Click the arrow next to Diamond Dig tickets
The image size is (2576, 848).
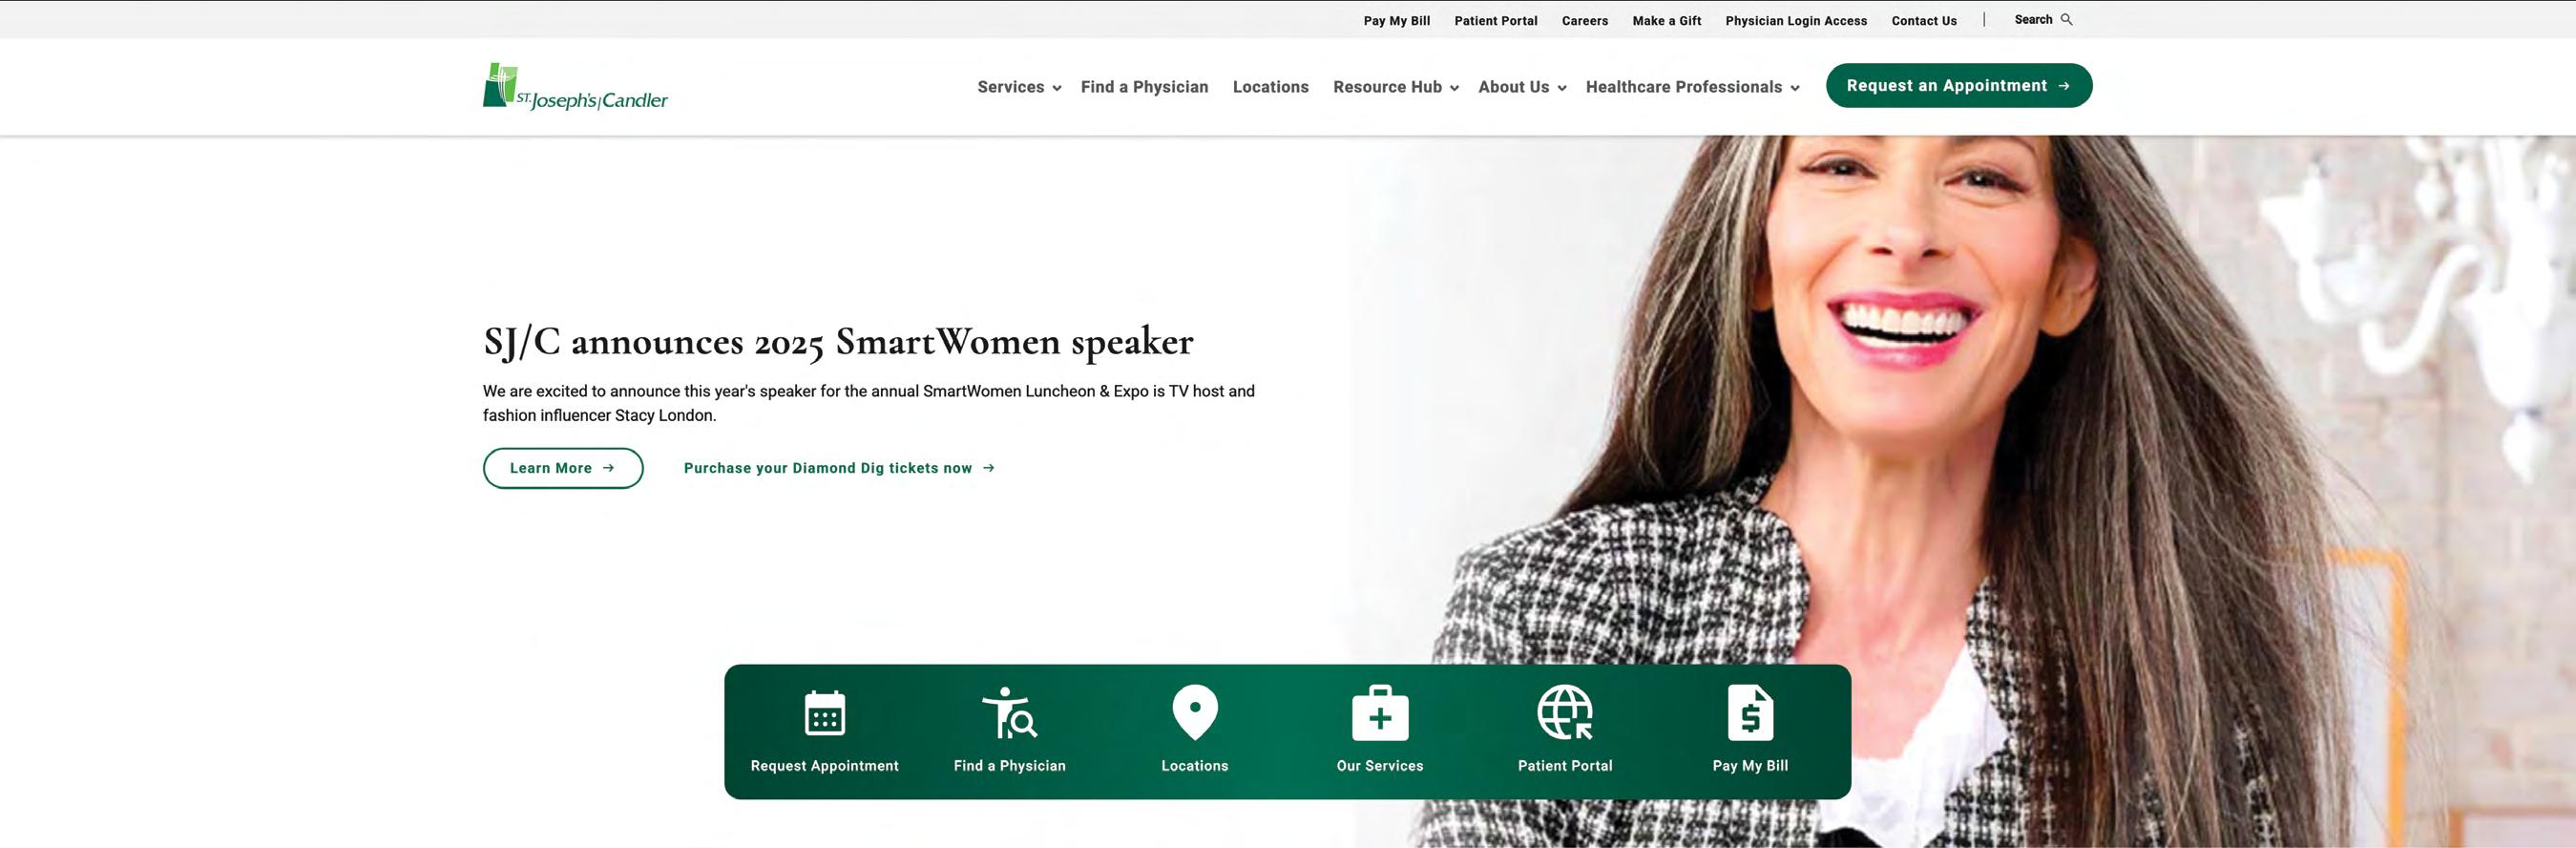pos(988,468)
